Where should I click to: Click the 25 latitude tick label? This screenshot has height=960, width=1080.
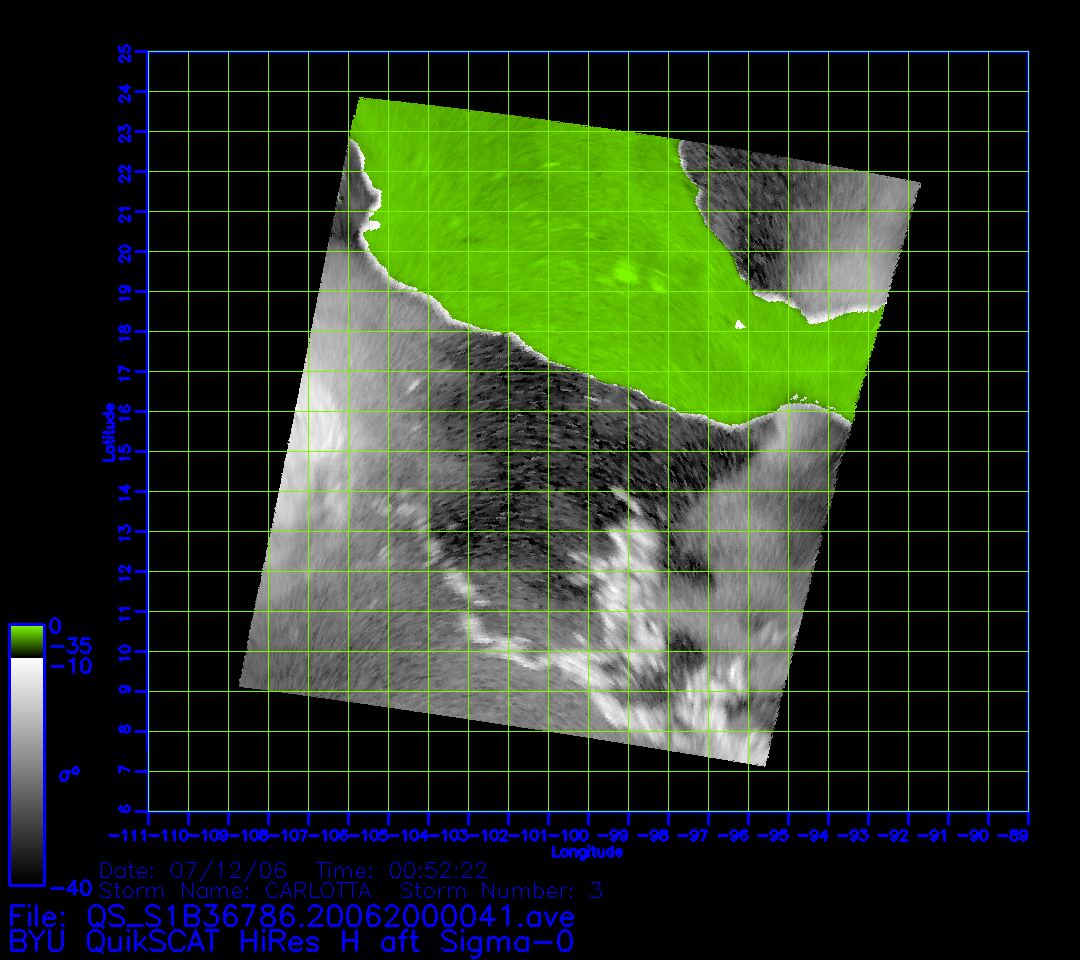coord(126,51)
